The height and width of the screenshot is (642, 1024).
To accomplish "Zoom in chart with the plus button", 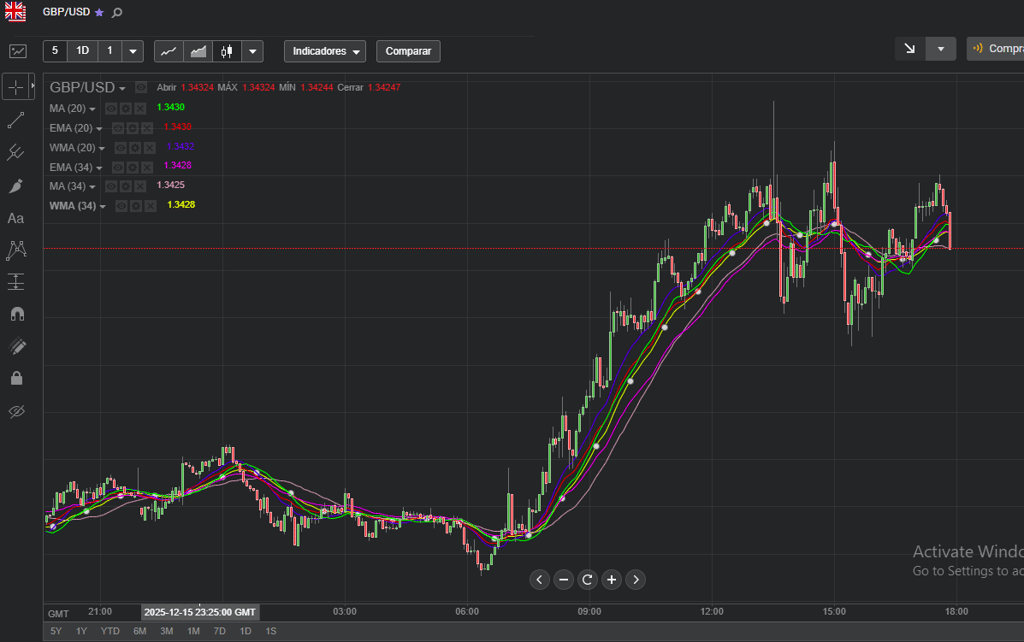I will coord(611,579).
